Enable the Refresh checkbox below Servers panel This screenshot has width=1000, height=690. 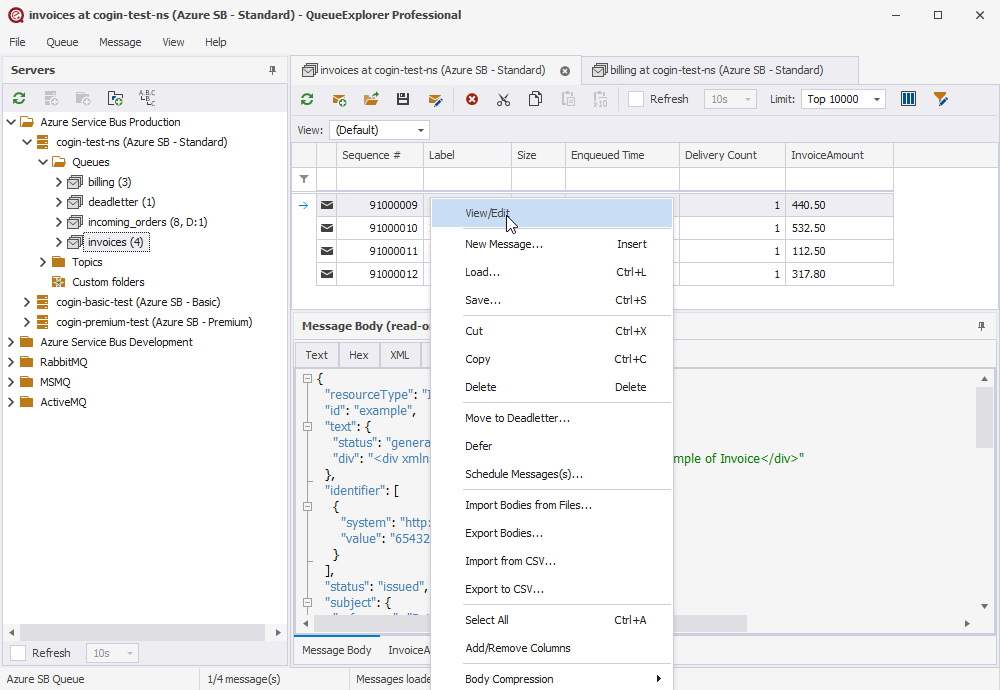[x=18, y=652]
